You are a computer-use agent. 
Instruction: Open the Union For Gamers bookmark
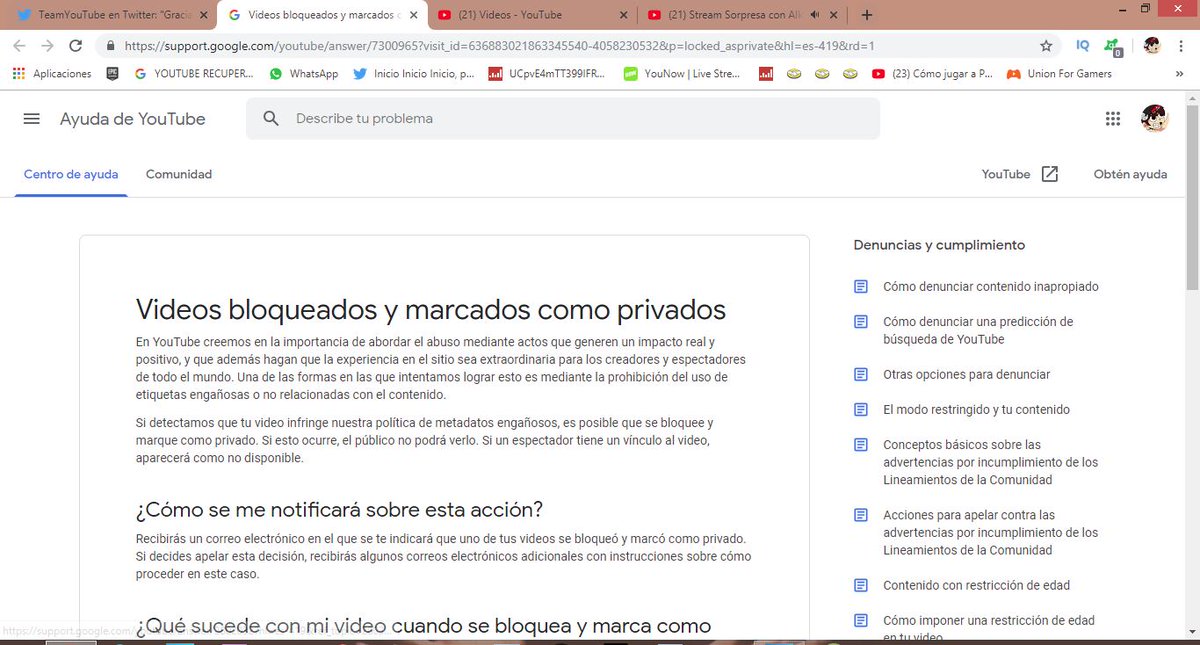[1059, 73]
